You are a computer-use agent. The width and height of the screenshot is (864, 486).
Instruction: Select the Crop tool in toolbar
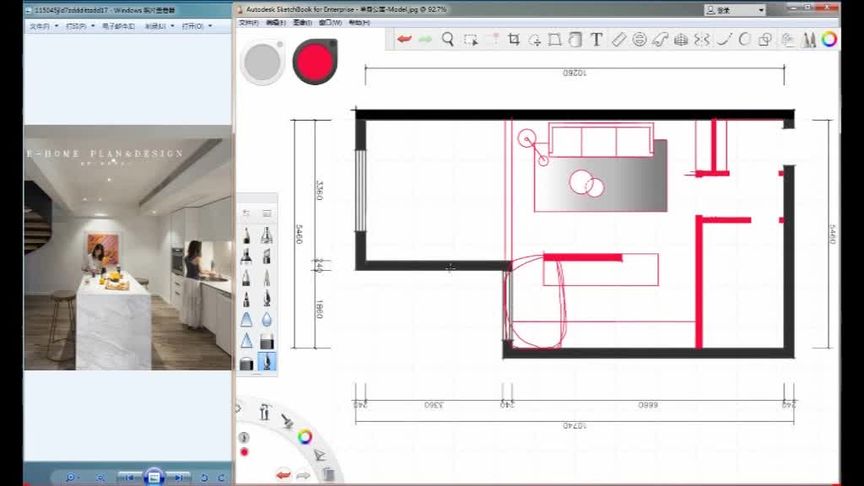[x=514, y=39]
